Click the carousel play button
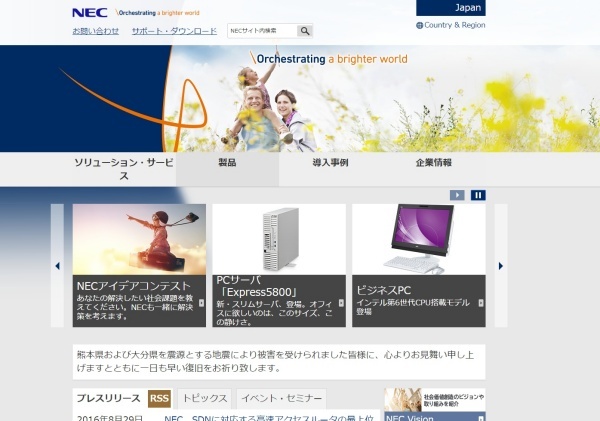This screenshot has height=421, width=600. click(x=457, y=195)
